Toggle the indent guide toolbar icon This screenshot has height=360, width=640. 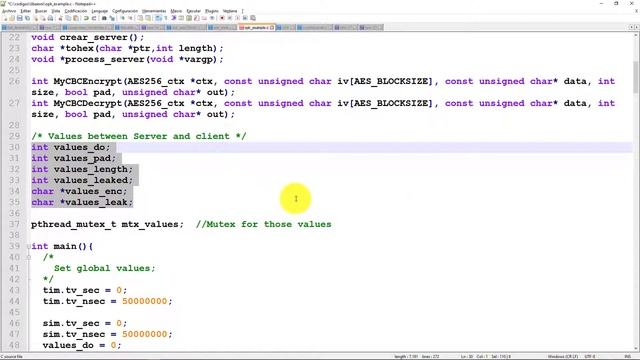pos(174,18)
